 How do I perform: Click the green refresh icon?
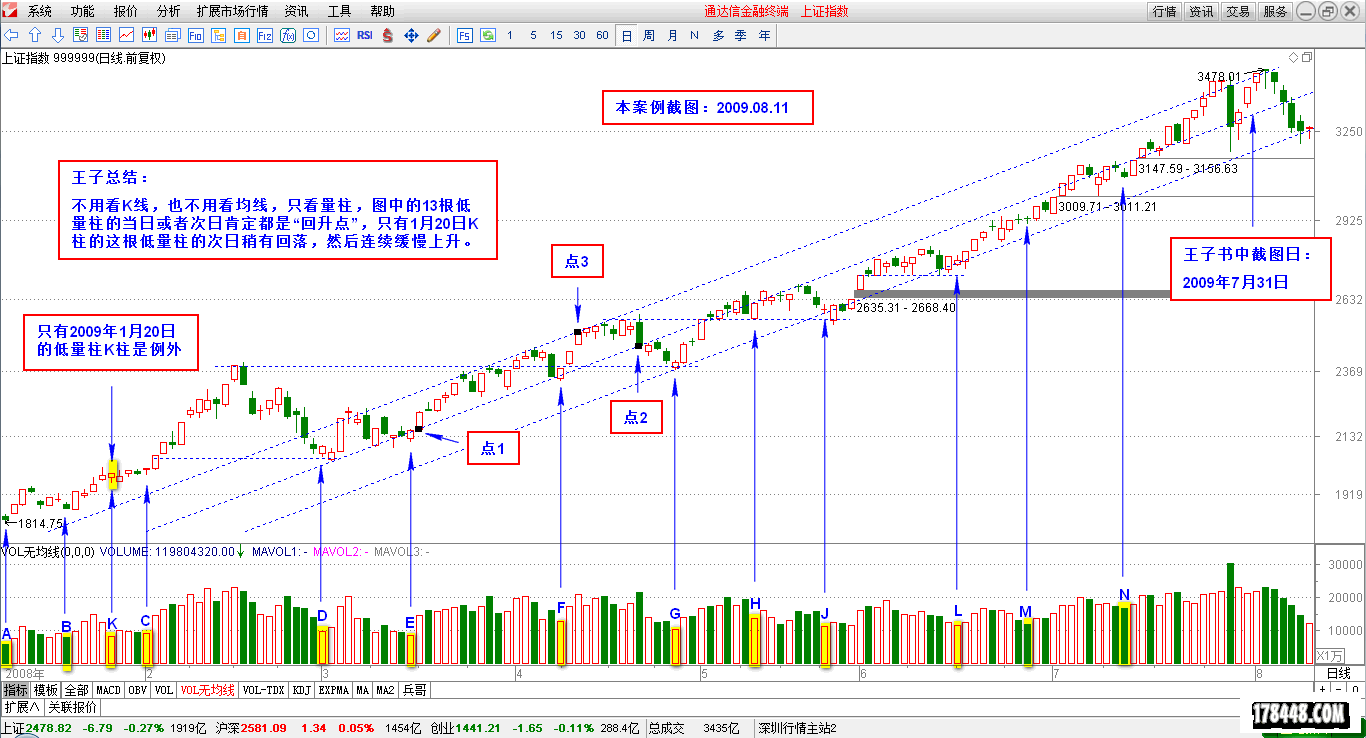pos(487,35)
